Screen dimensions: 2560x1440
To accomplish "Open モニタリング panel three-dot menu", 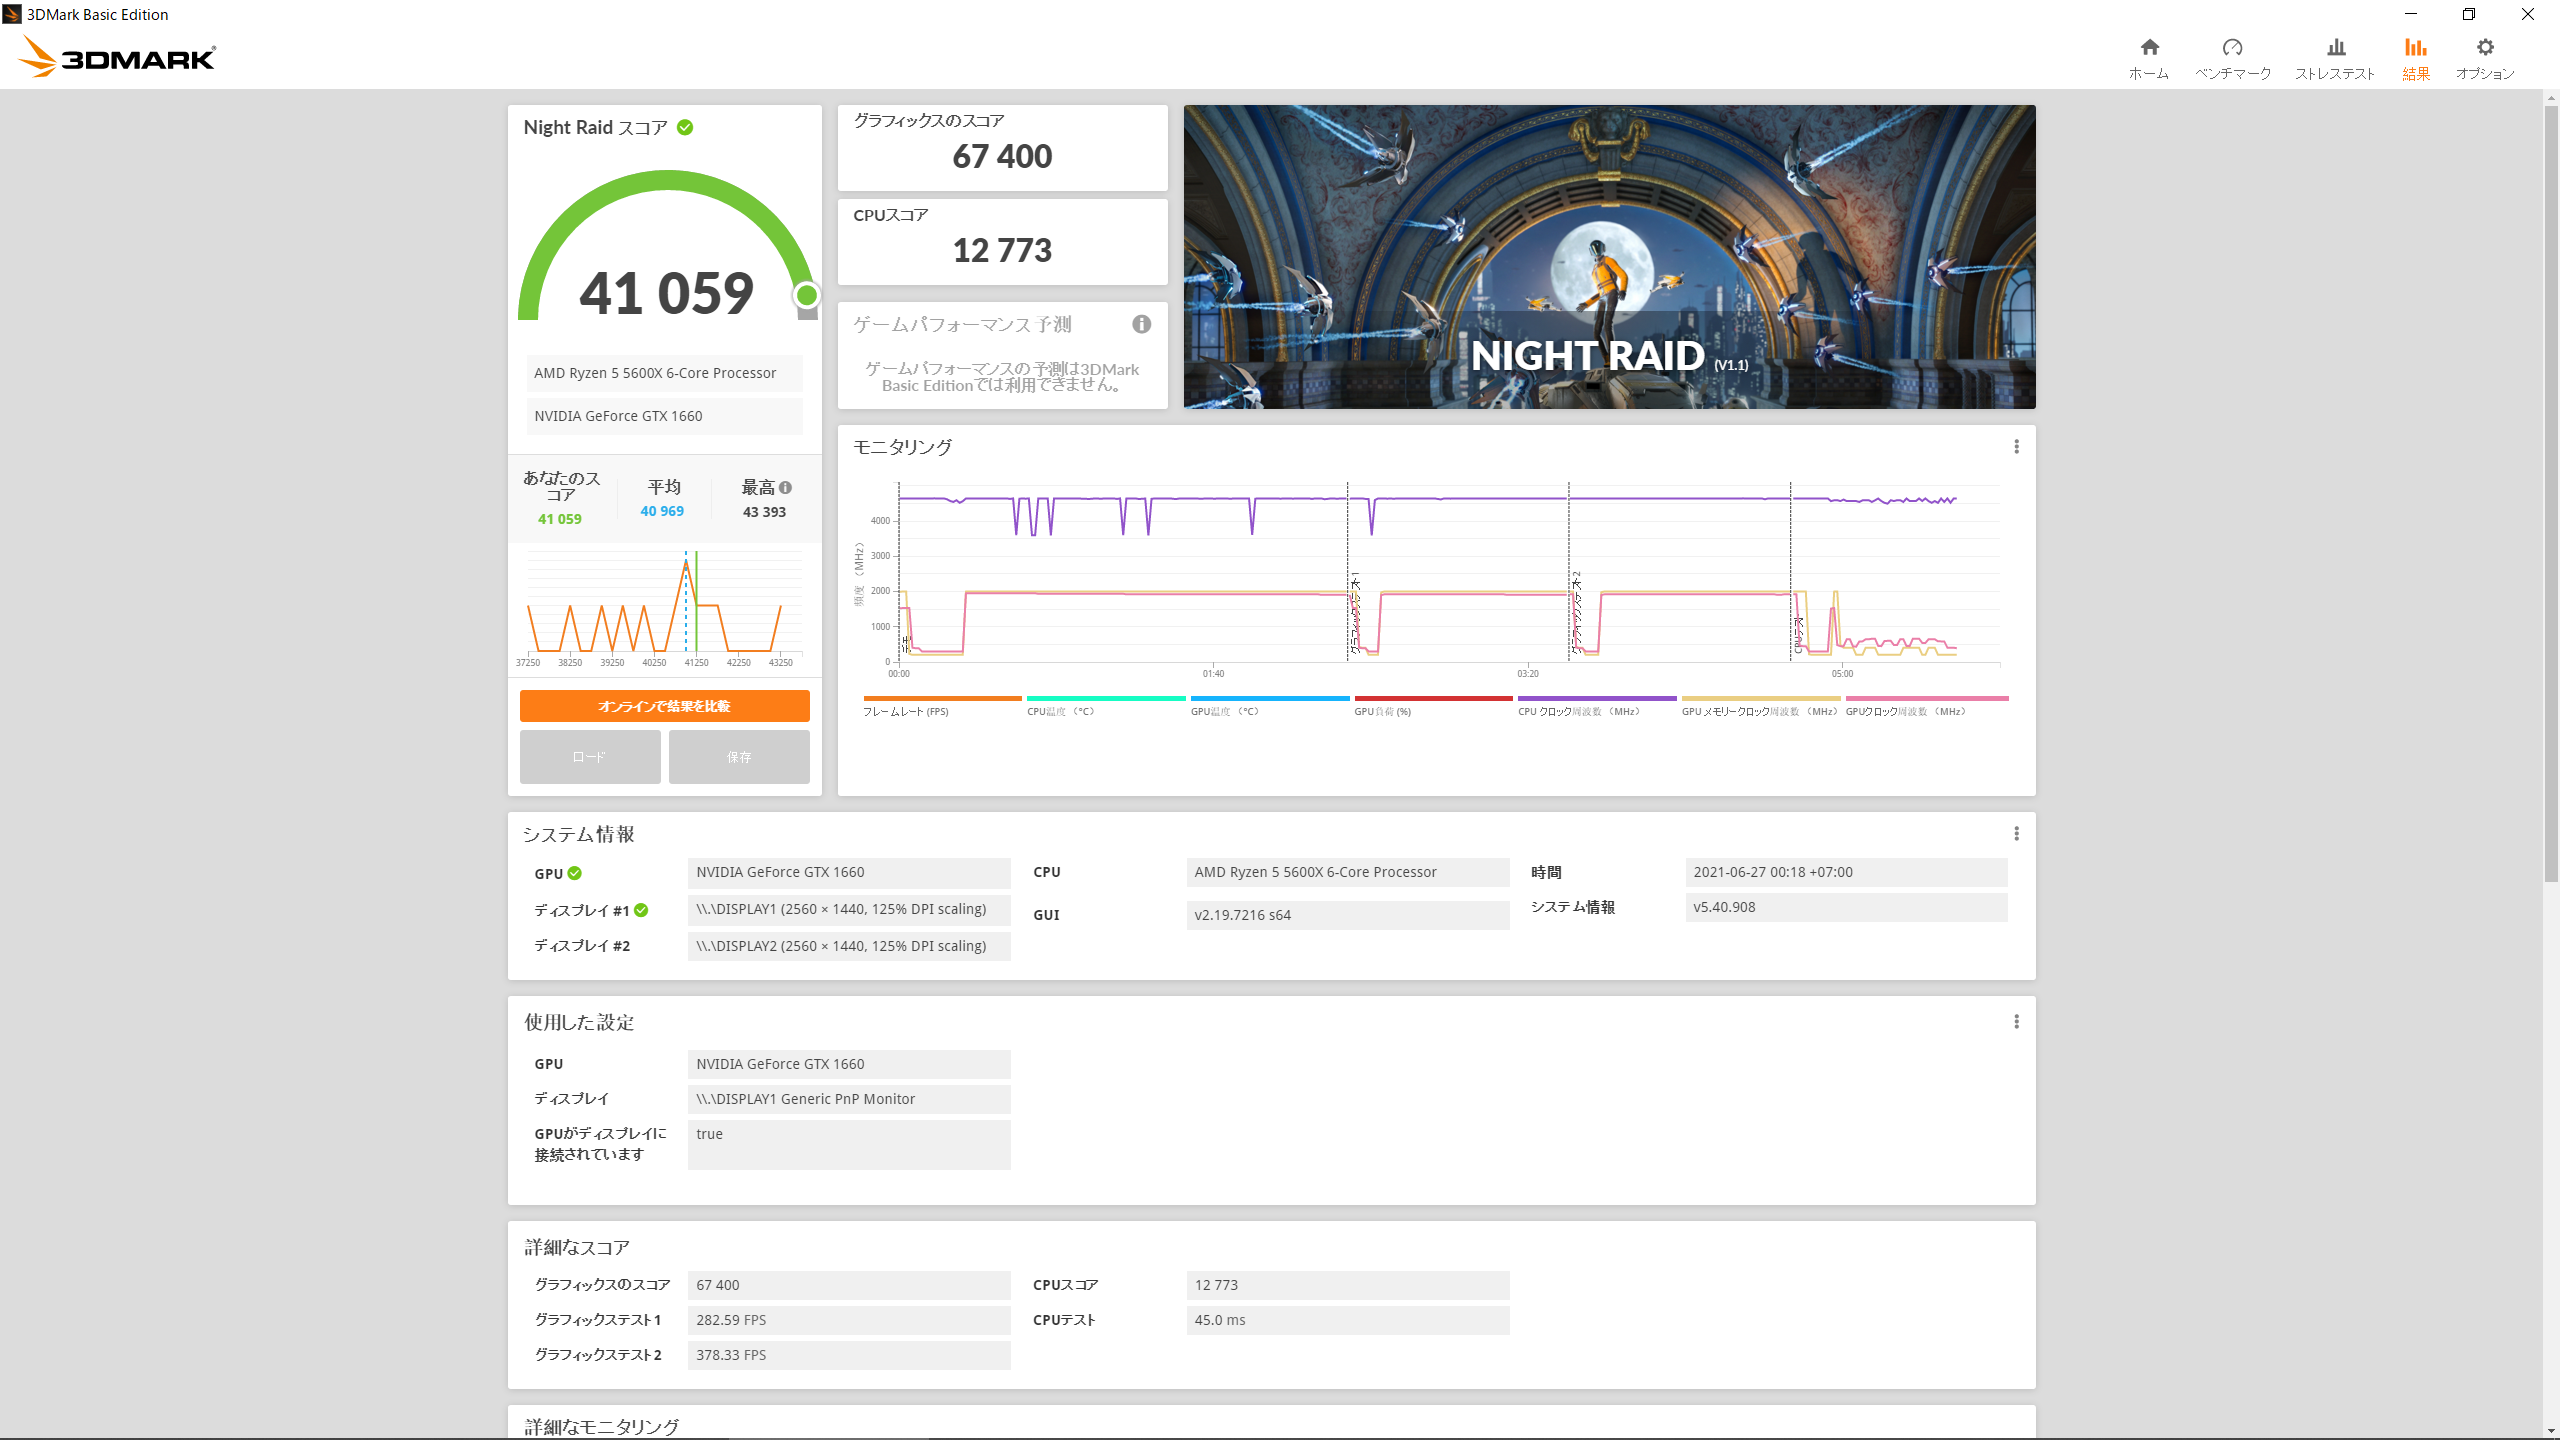I will (2016, 447).
